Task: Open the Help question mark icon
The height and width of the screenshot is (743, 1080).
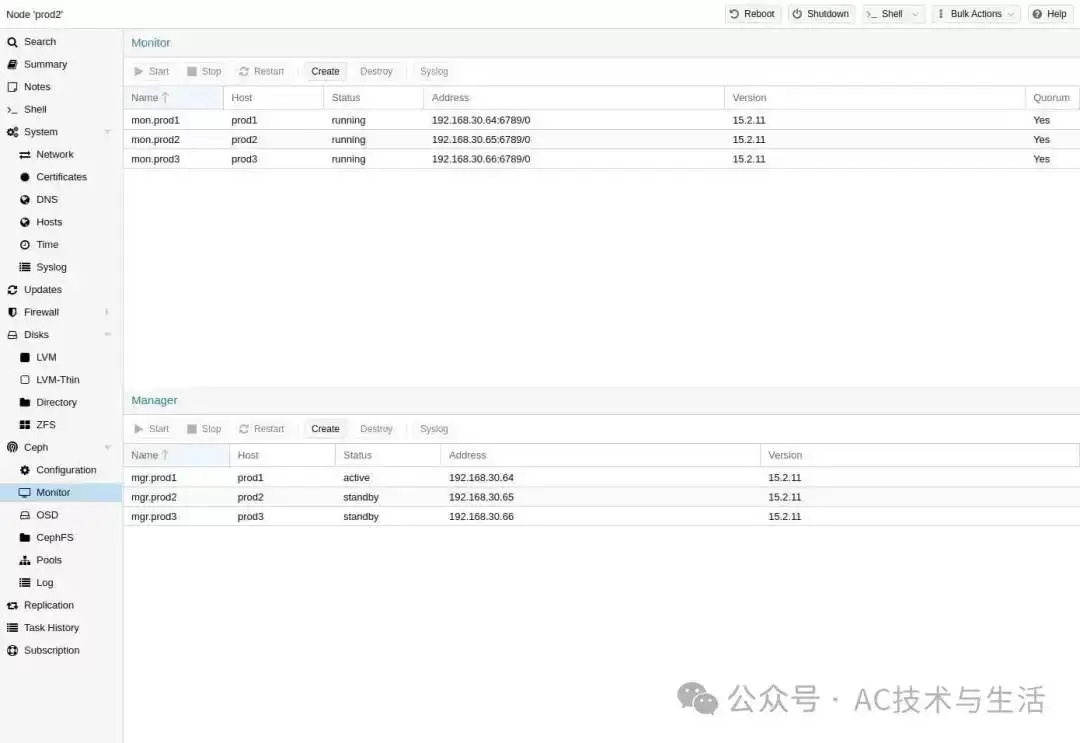Action: [1037, 14]
